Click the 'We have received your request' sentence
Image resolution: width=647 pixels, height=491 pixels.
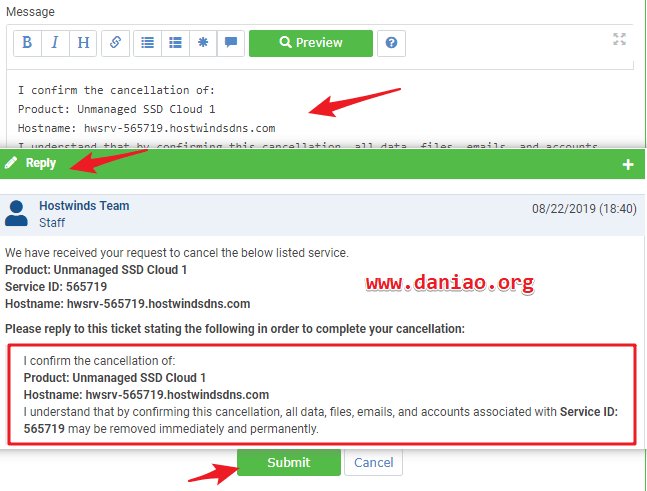click(x=177, y=253)
